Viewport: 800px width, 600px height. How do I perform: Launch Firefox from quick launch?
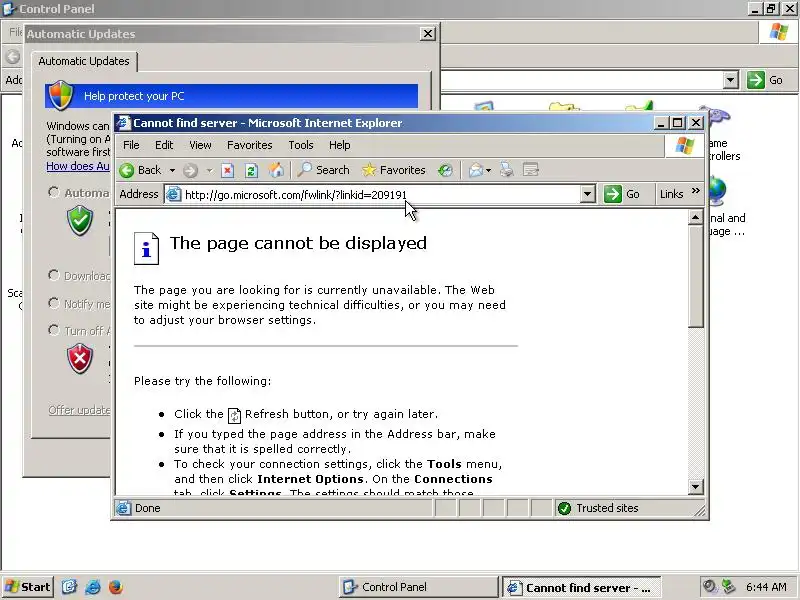click(x=116, y=587)
